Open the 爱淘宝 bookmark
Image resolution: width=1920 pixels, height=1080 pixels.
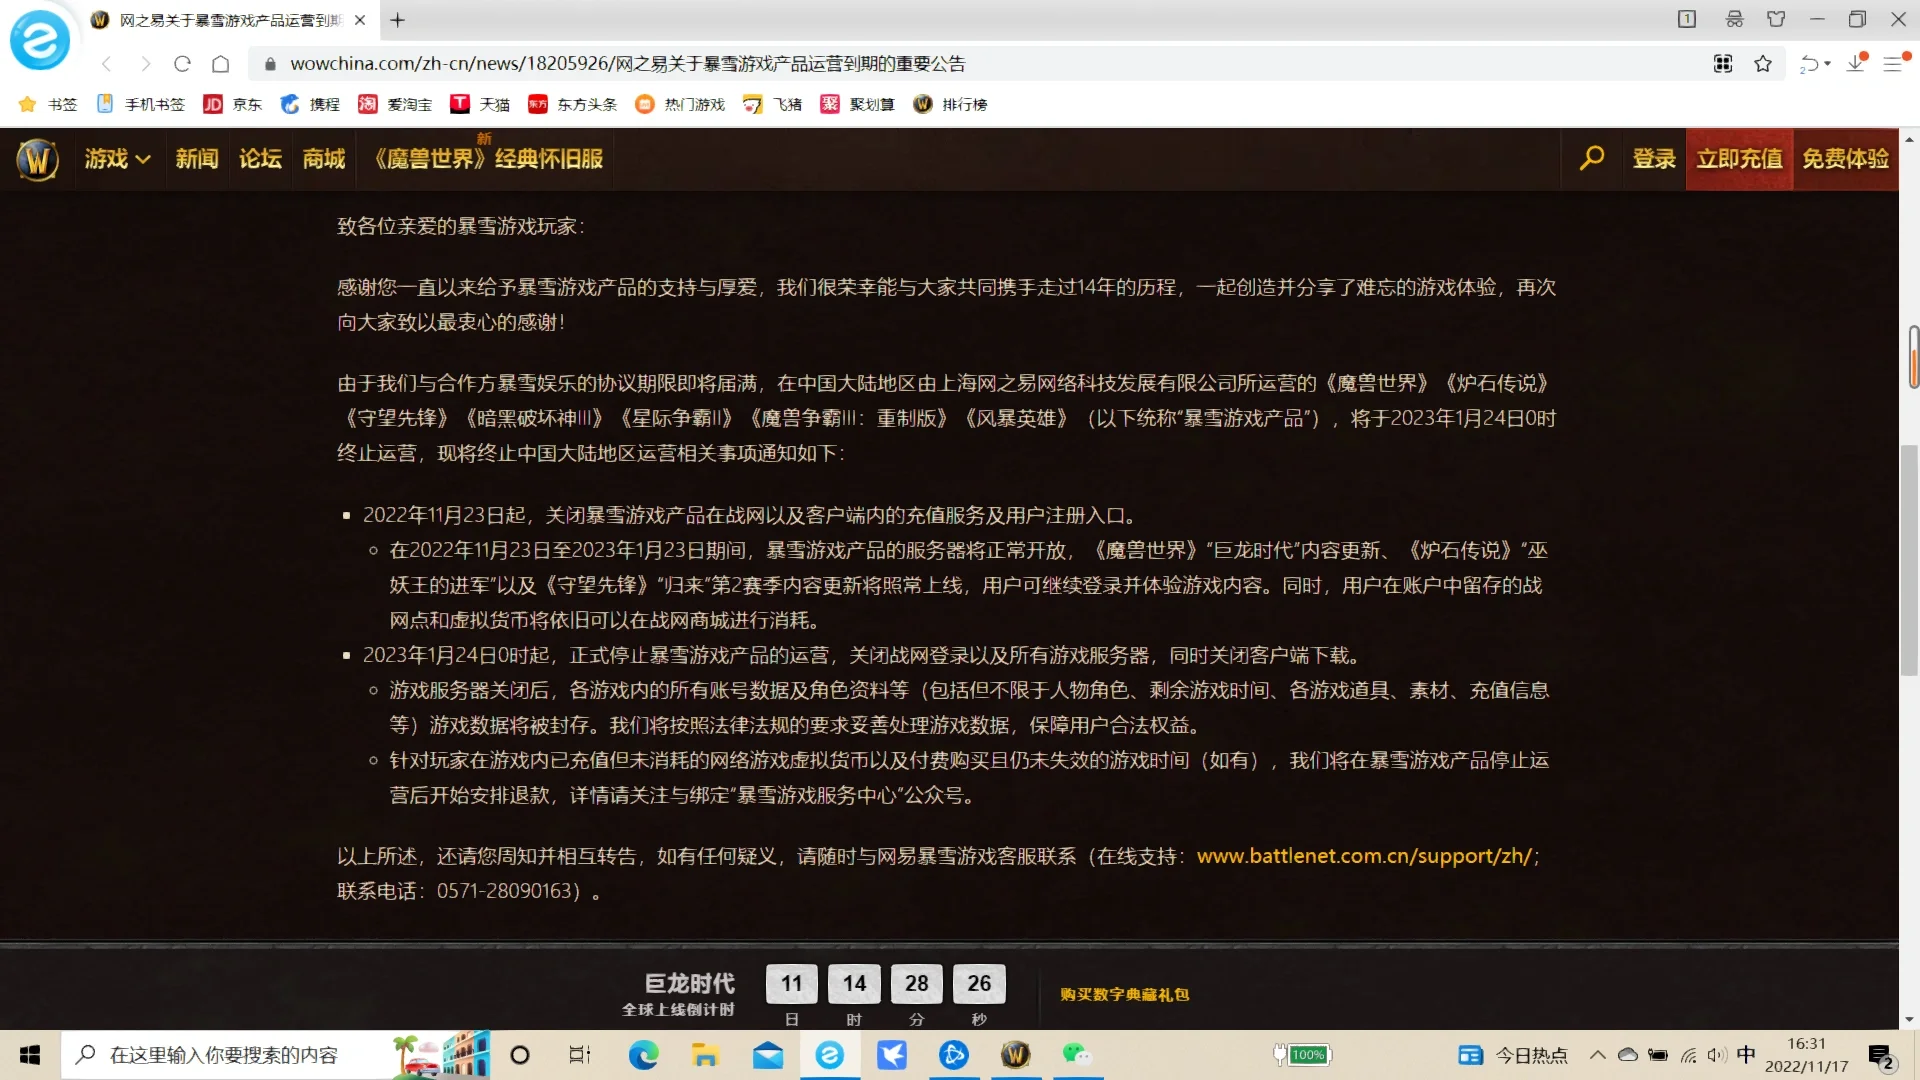[x=395, y=104]
